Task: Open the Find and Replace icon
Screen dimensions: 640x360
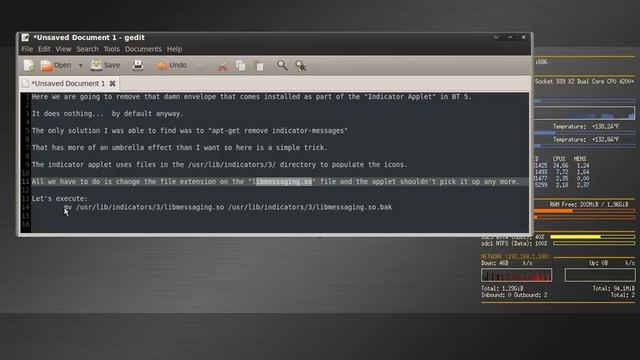Action: coord(300,66)
